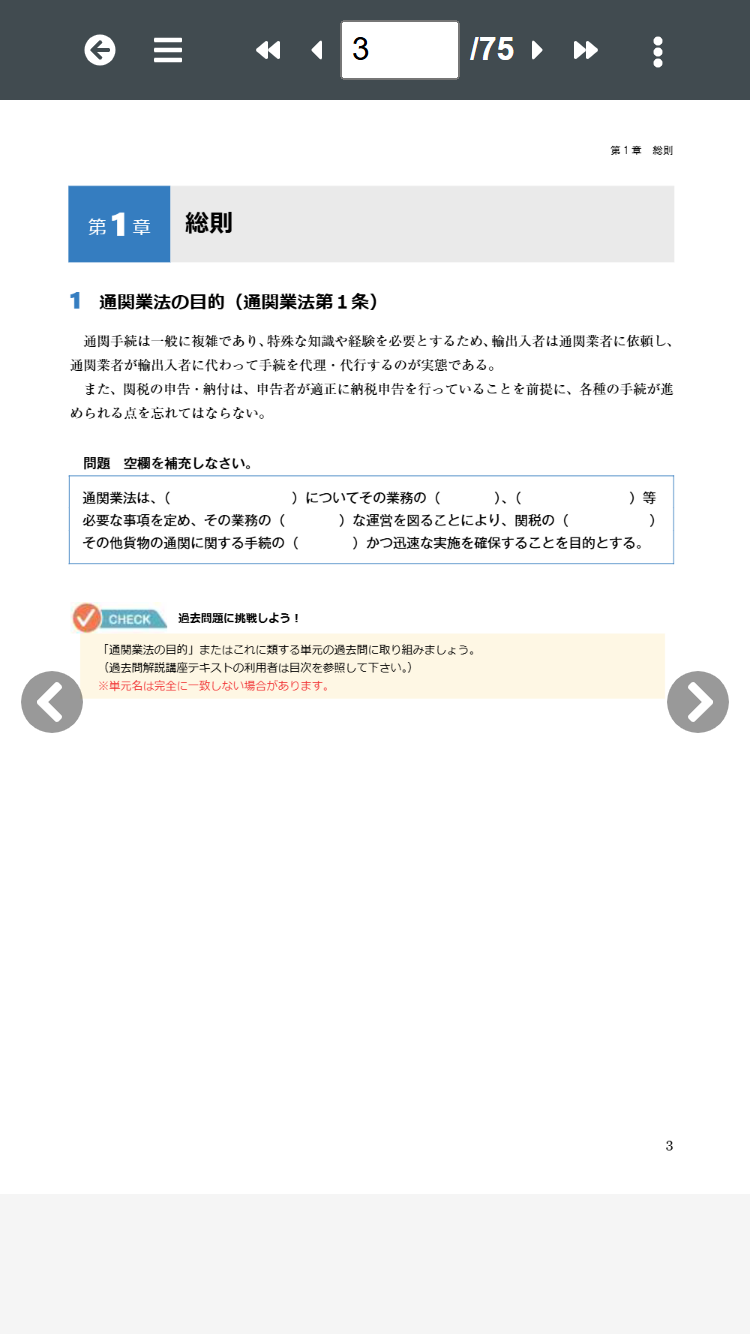Go to previous page with small left triangle
This screenshot has height=1334, width=750.
point(317,50)
